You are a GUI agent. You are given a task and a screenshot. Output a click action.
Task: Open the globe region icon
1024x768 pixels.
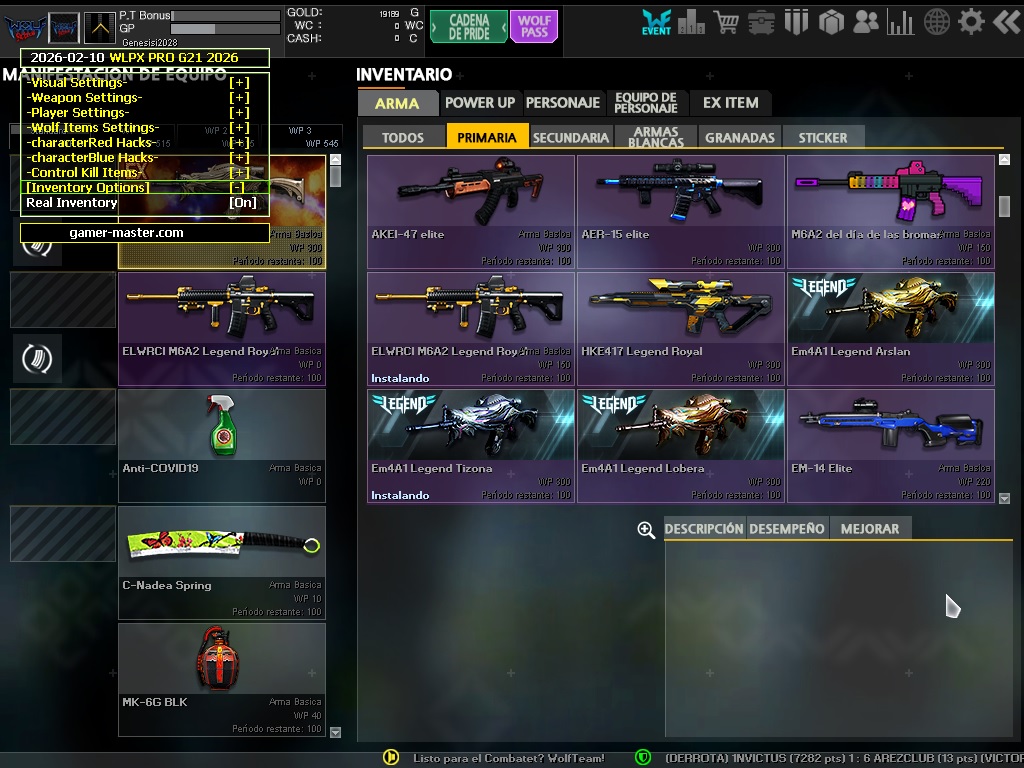coord(934,21)
